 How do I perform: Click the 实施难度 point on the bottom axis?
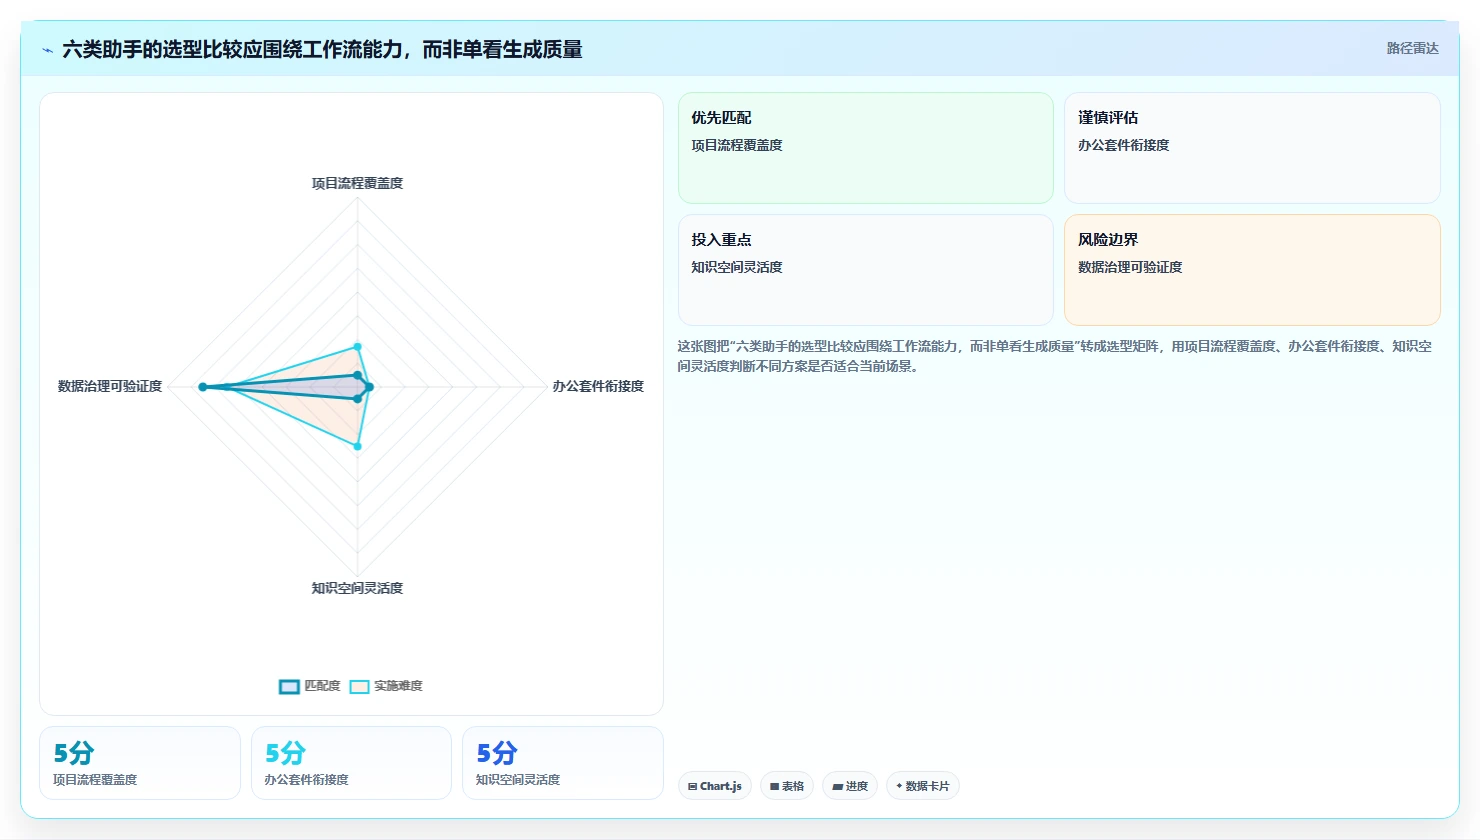[357, 446]
